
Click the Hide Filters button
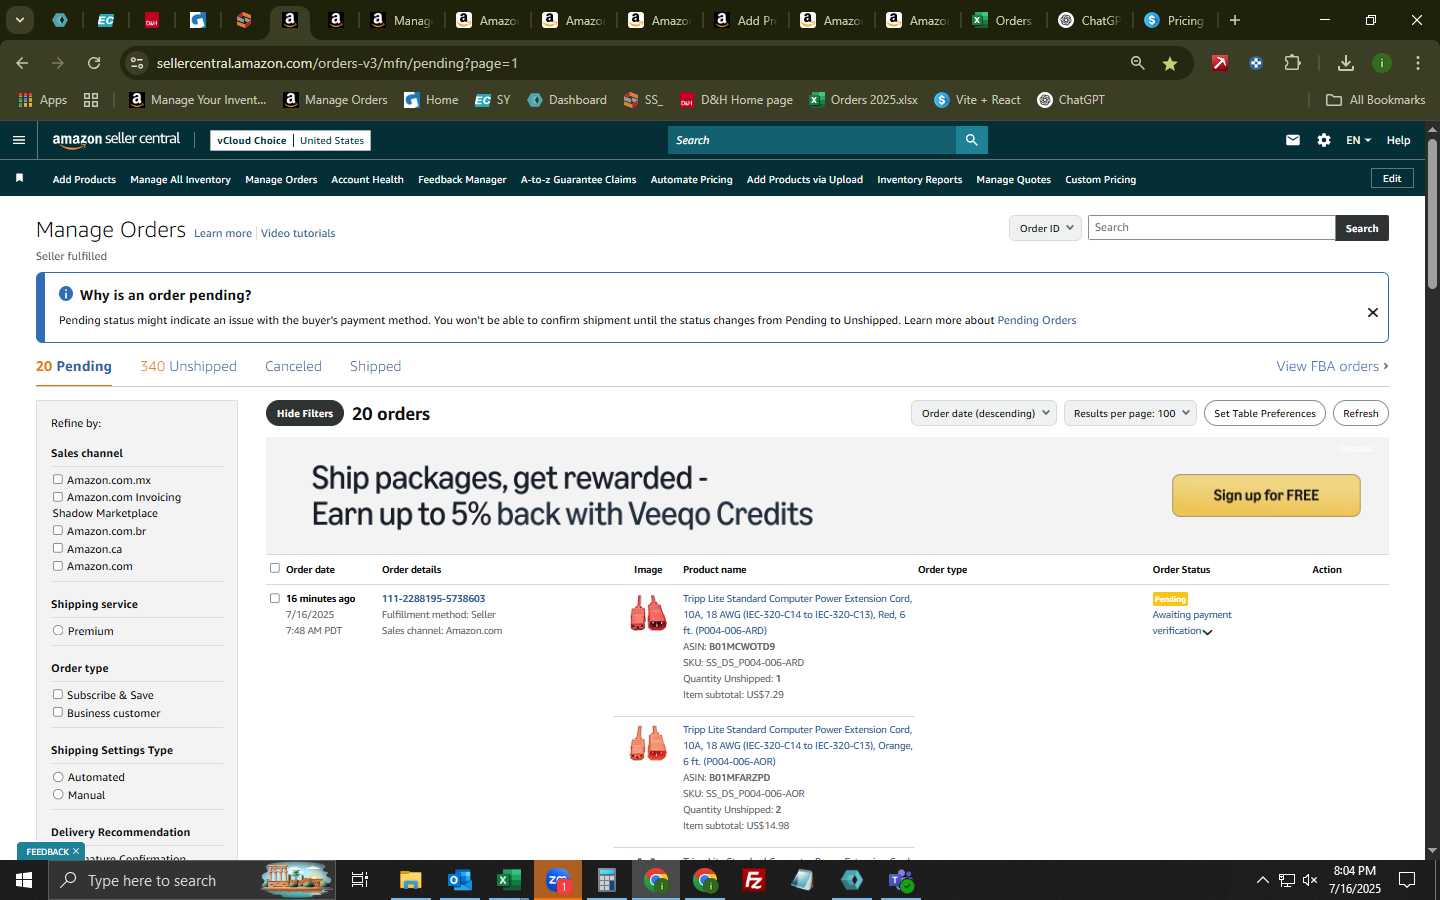305,413
